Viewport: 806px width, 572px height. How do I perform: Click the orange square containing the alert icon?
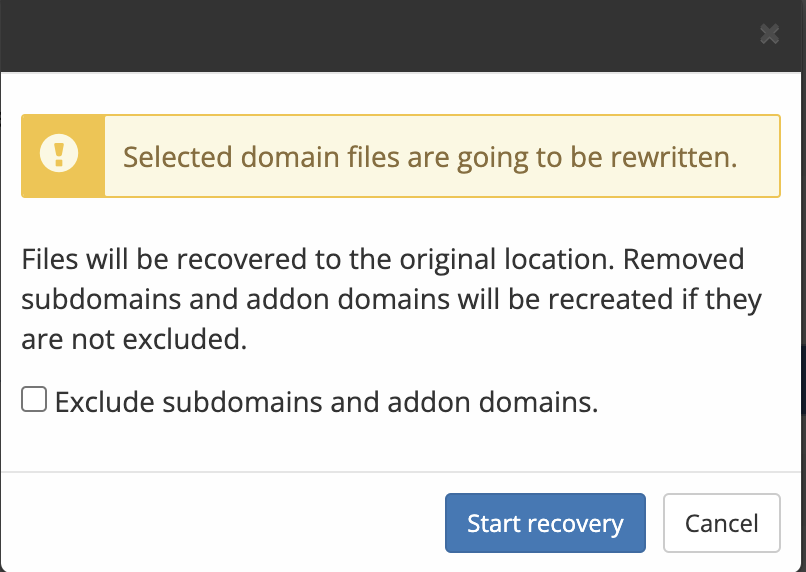click(63, 156)
